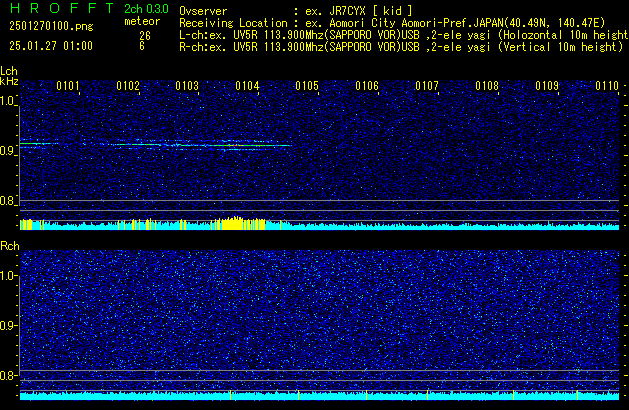The image size is (629, 410).
Task: Click the Rch channel label
Action: [x=10, y=246]
